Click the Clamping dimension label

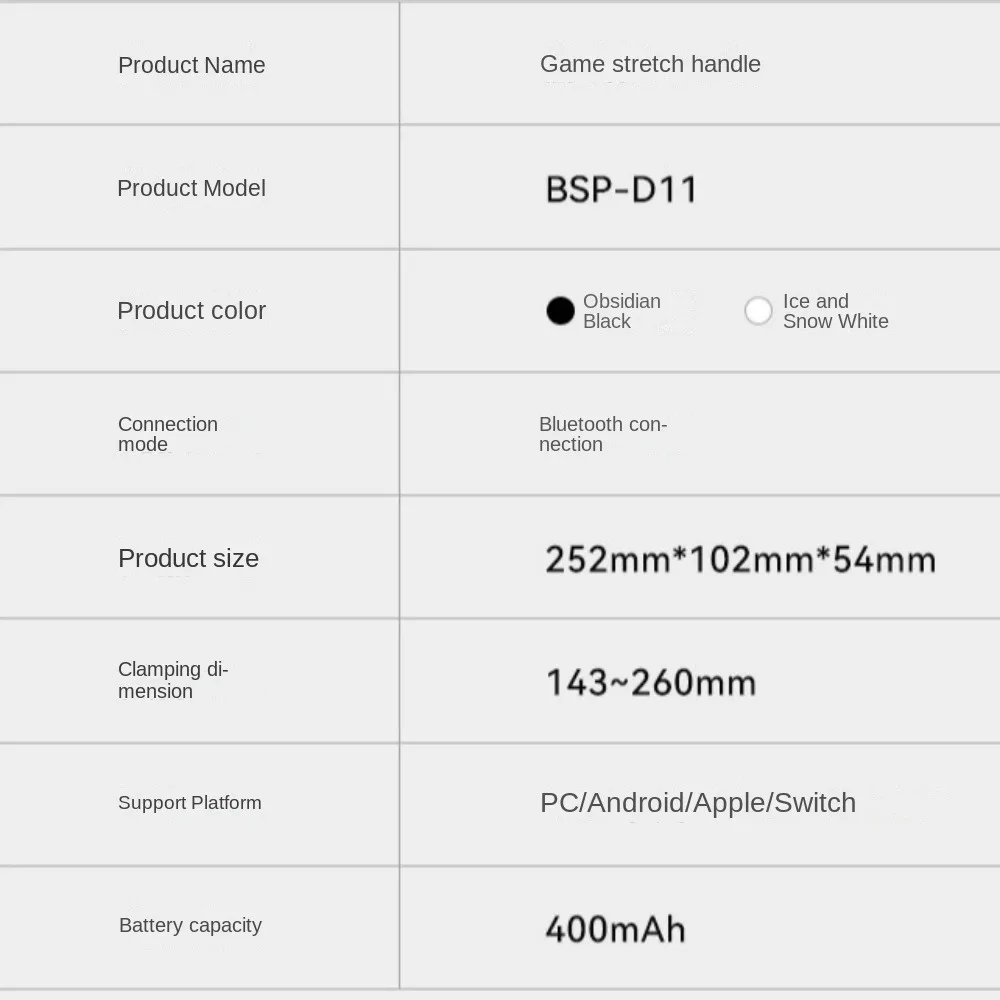[172, 680]
